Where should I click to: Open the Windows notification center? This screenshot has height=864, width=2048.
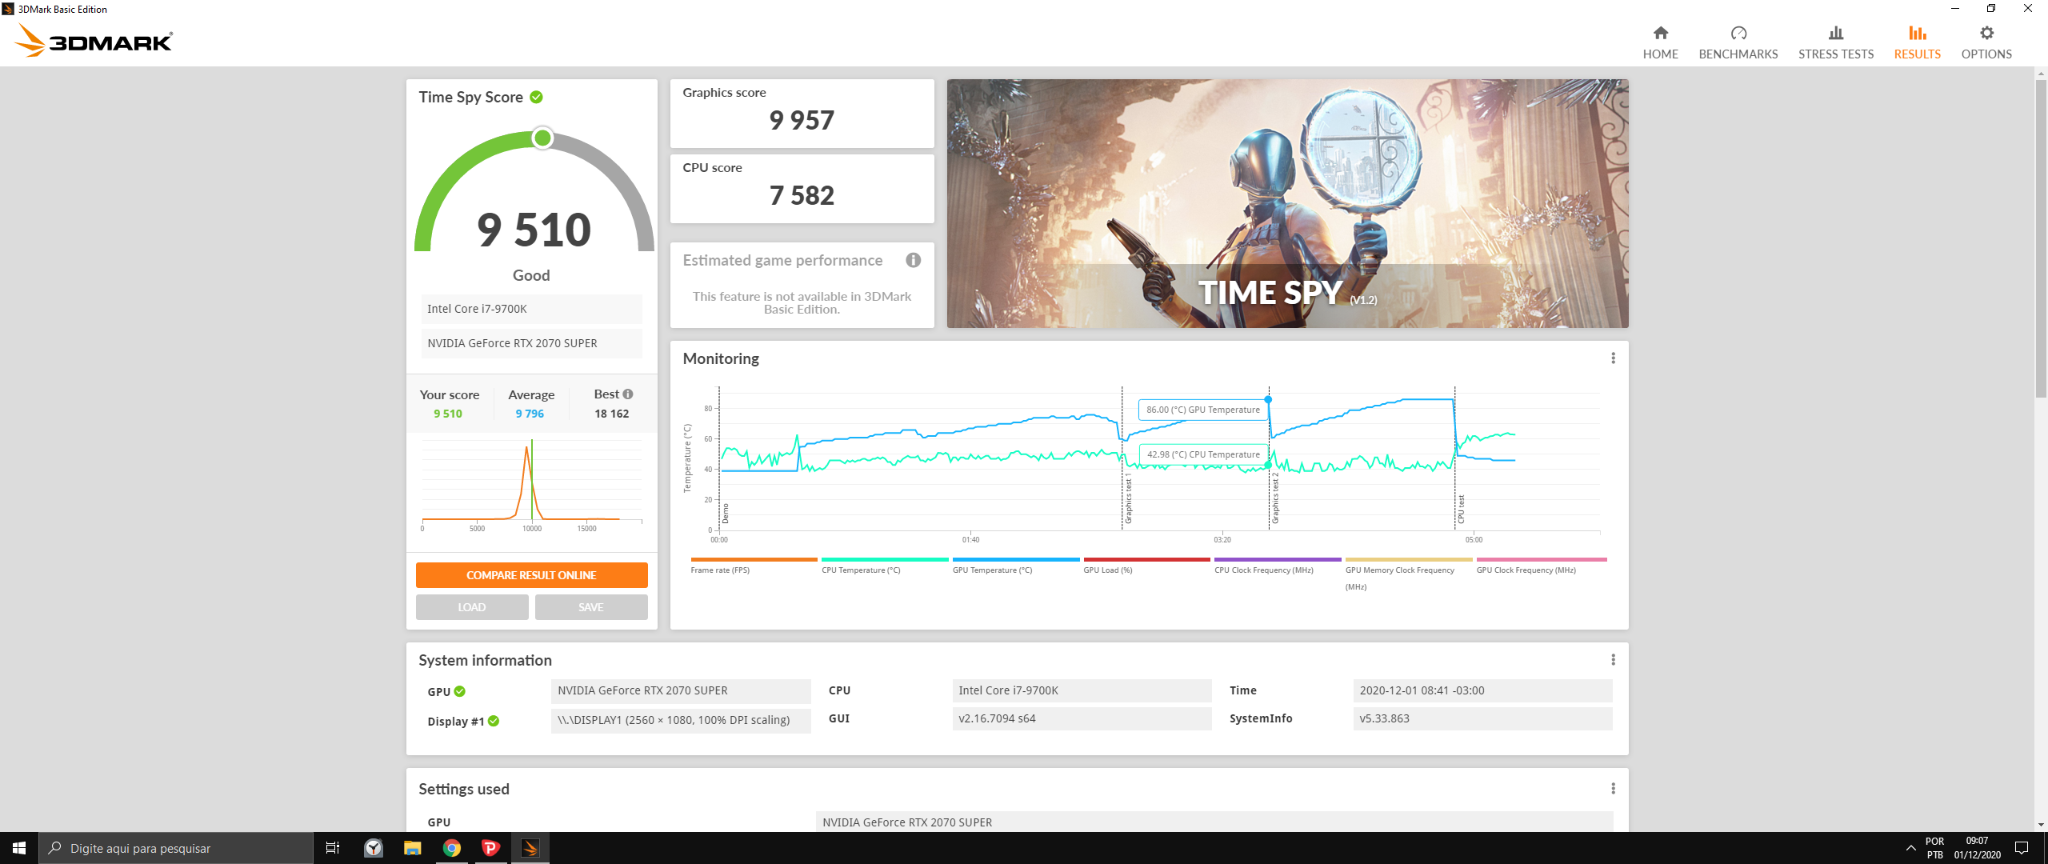[x=2021, y=848]
